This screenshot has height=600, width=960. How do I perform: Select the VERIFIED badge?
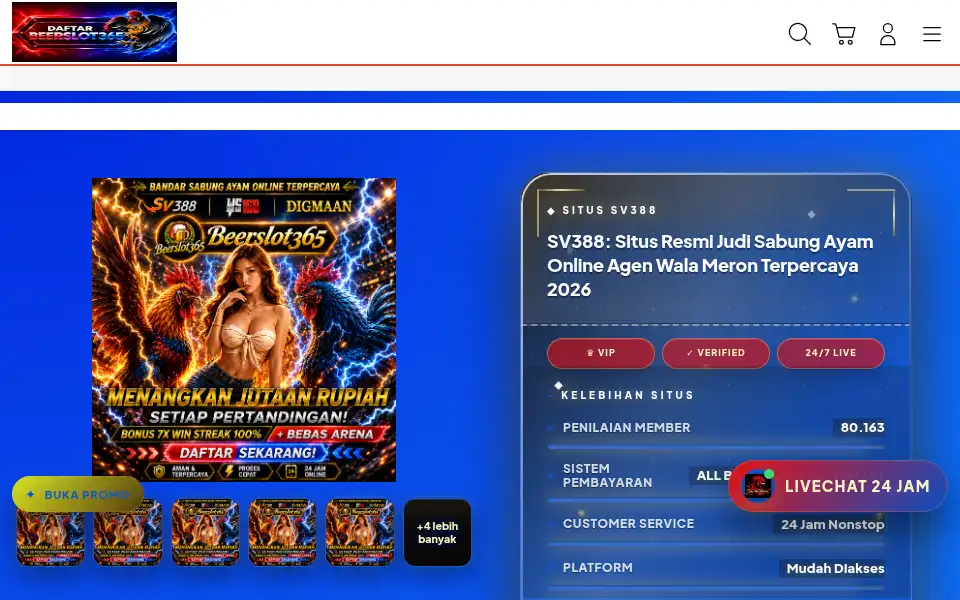point(716,353)
